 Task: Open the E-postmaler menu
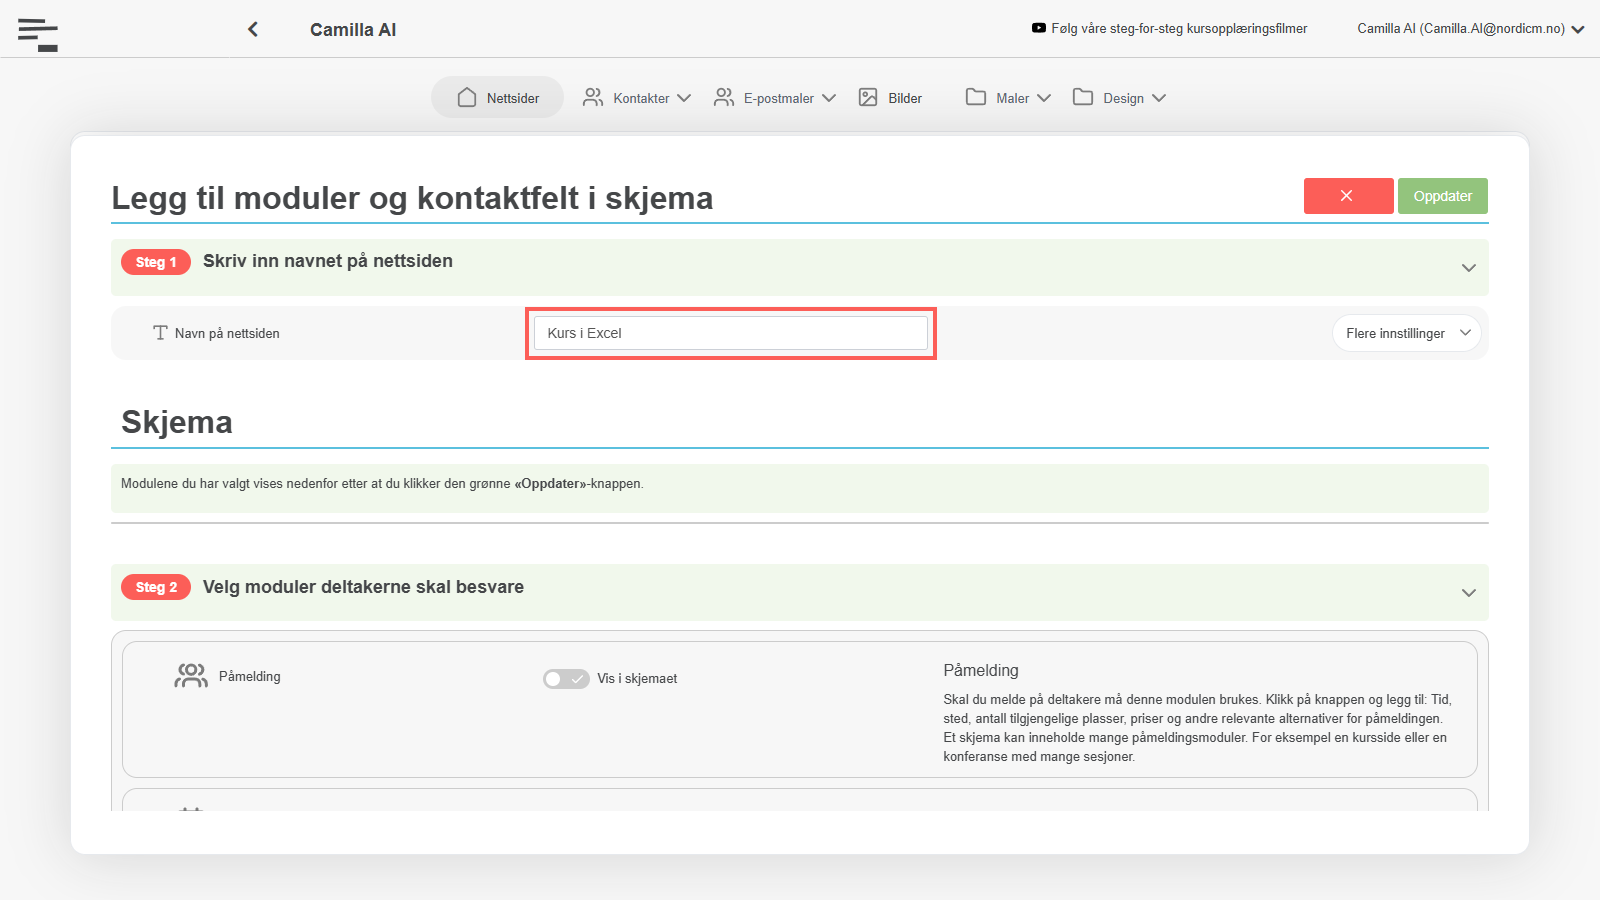tap(775, 97)
